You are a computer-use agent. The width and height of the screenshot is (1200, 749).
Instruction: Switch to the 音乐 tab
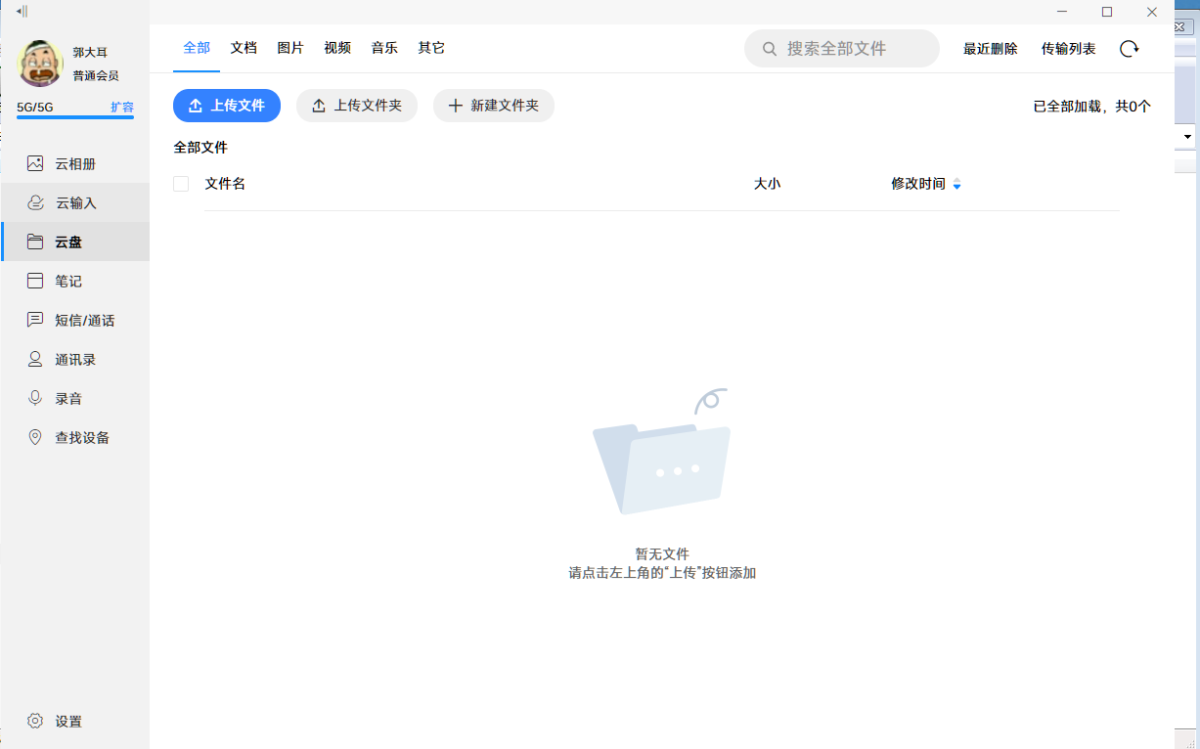[384, 47]
